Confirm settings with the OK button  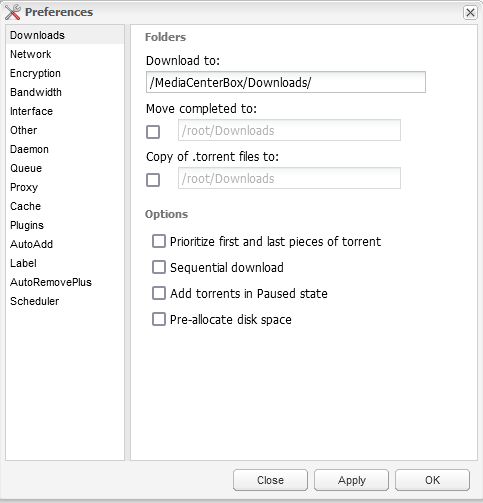(432, 480)
